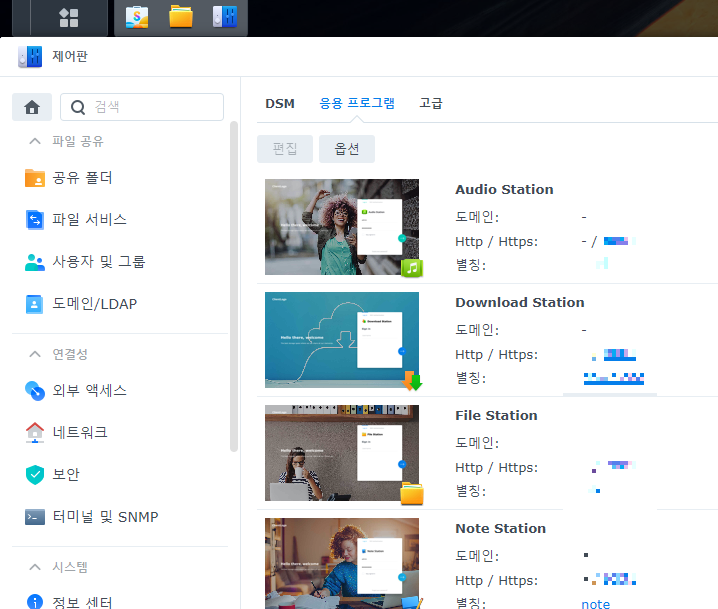Screen dimensions: 718x609
Task: Open 터미널 및 SNMP icon
Action: [35, 517]
